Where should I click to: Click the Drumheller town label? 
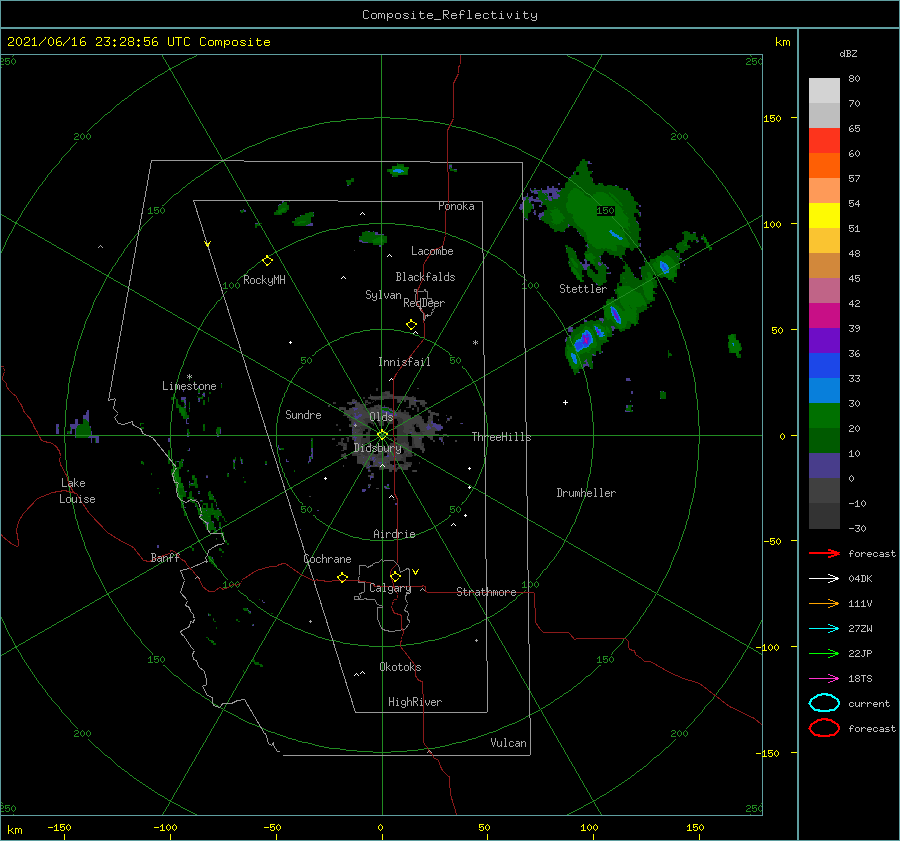click(586, 493)
